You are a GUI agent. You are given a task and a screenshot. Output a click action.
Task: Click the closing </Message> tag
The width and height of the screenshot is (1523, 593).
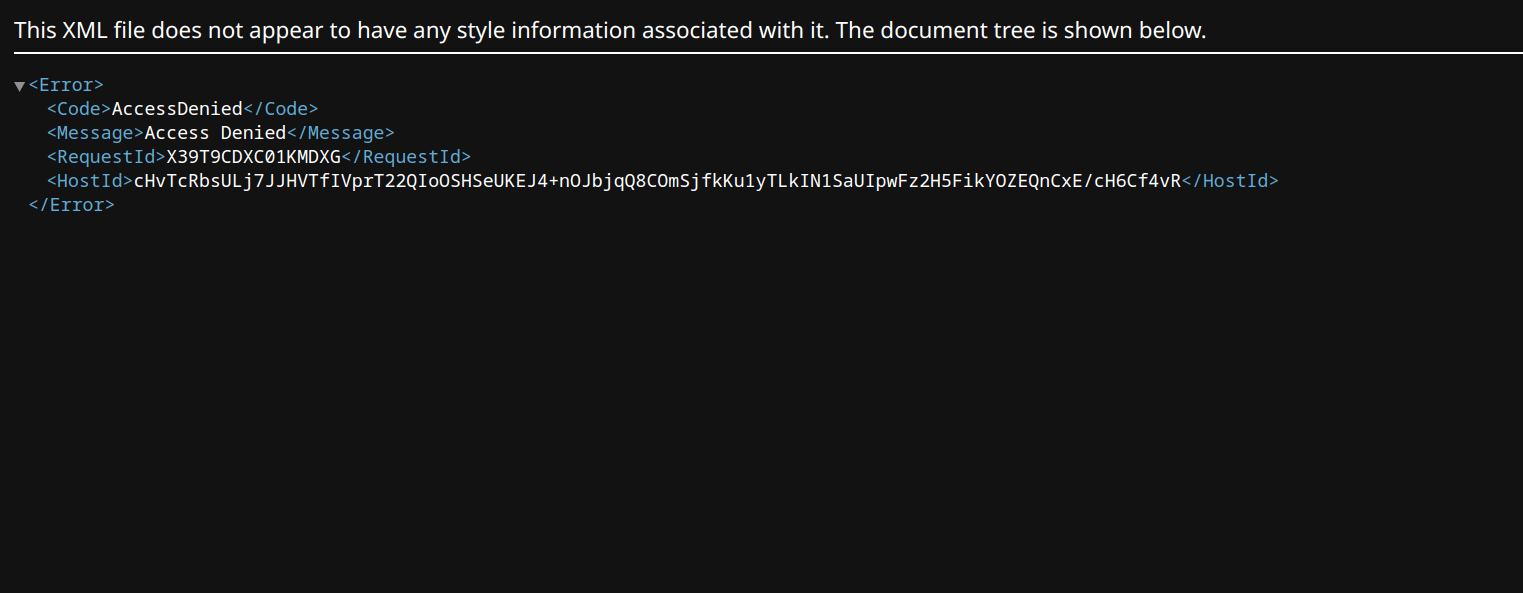tap(341, 133)
